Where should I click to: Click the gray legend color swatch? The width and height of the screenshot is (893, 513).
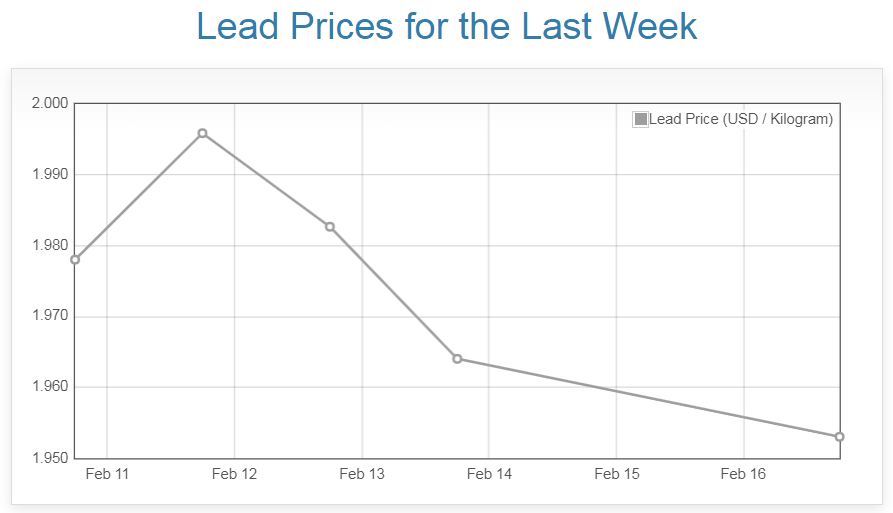coord(641,120)
